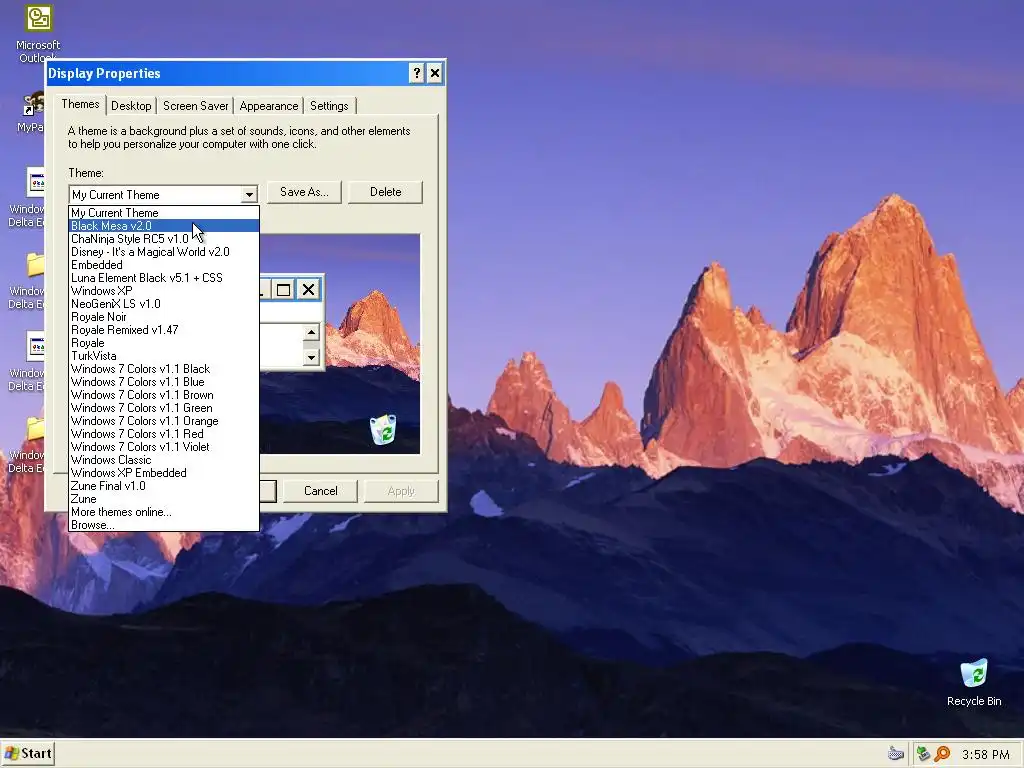Open the Appearance tab
Screen dimensions: 1024x768
[268, 106]
